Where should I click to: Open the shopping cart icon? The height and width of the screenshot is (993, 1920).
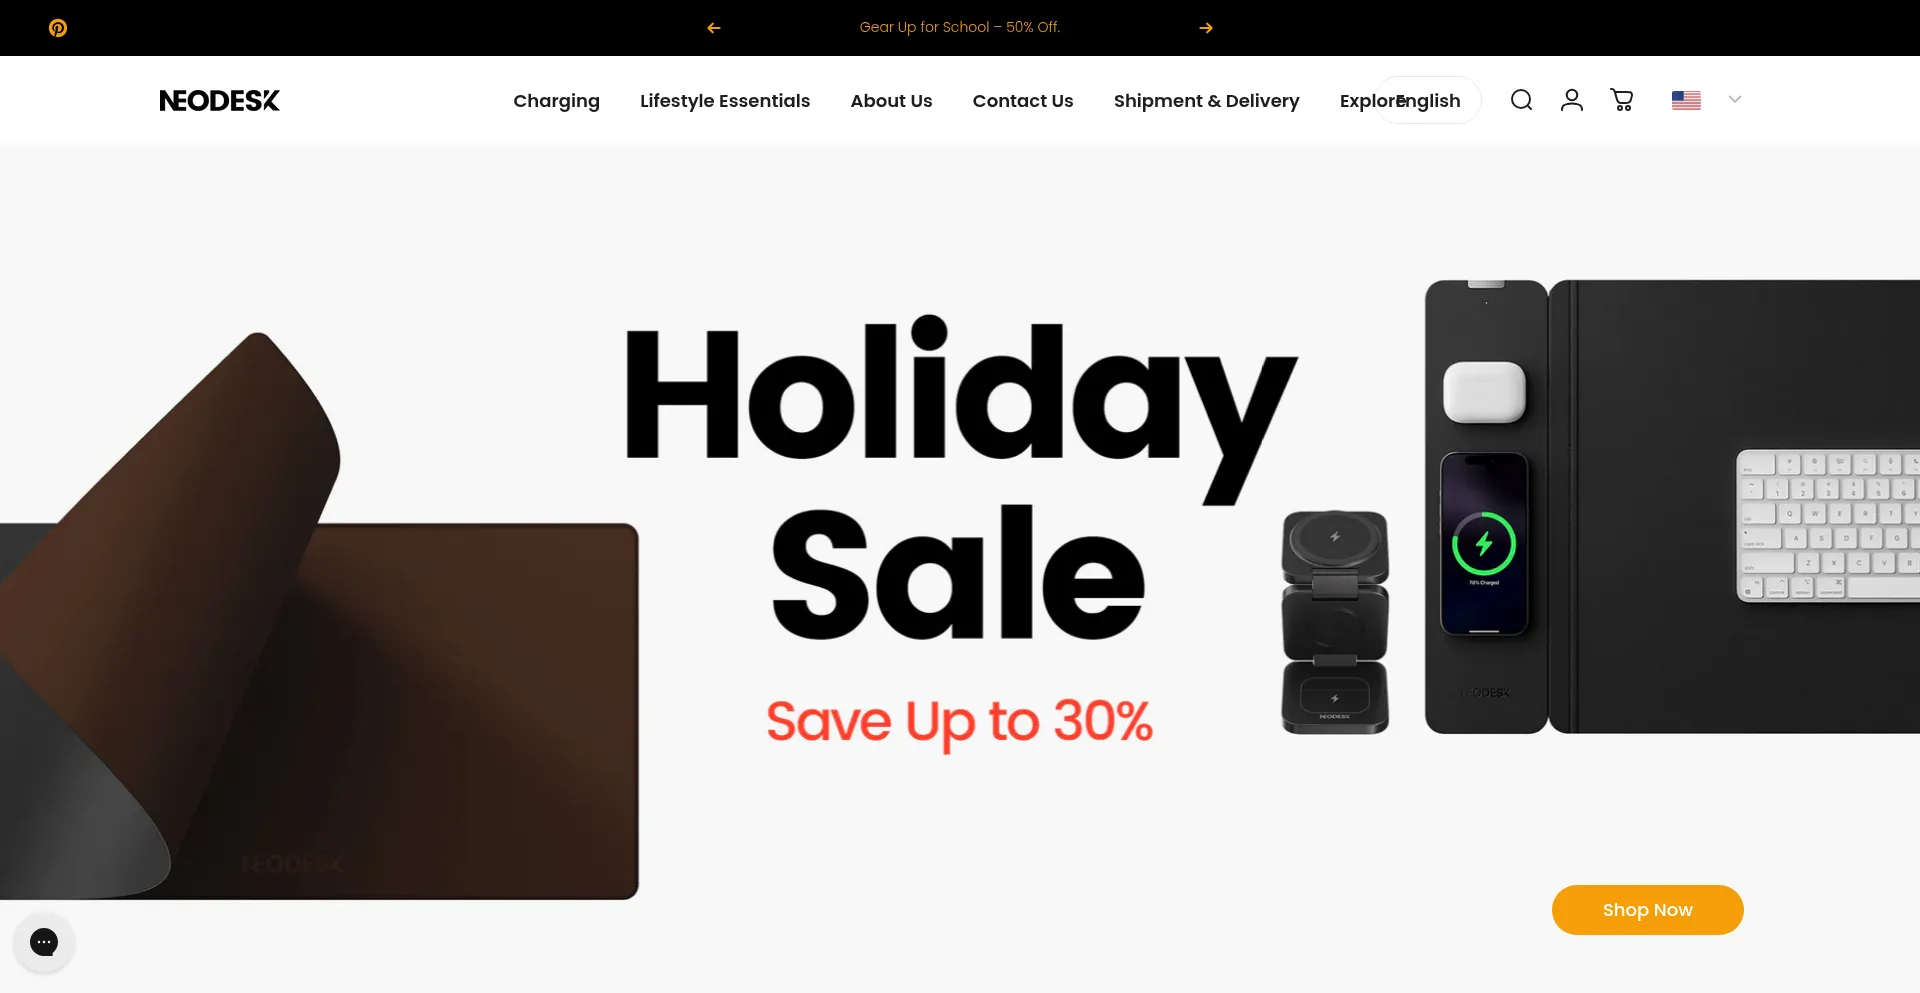point(1622,100)
